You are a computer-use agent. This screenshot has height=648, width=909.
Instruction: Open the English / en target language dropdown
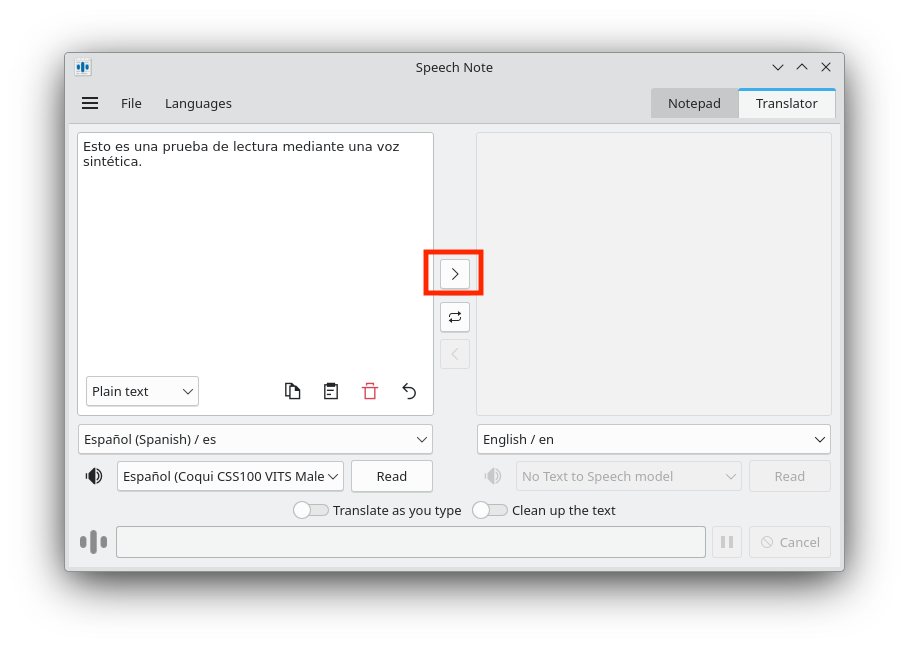tap(654, 439)
